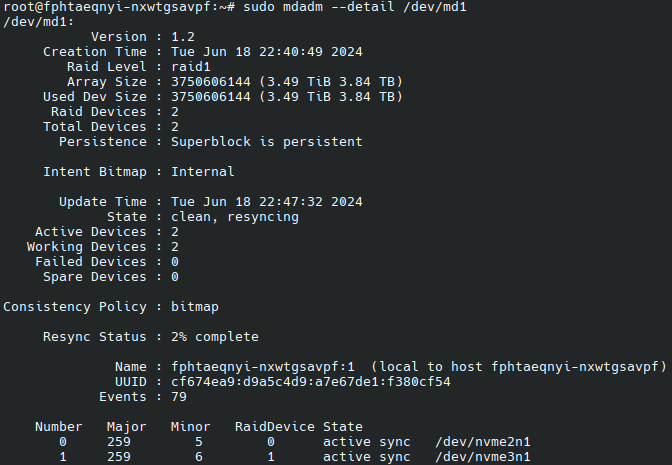Click the Events count 79
This screenshot has height=465, width=672.
179,397
